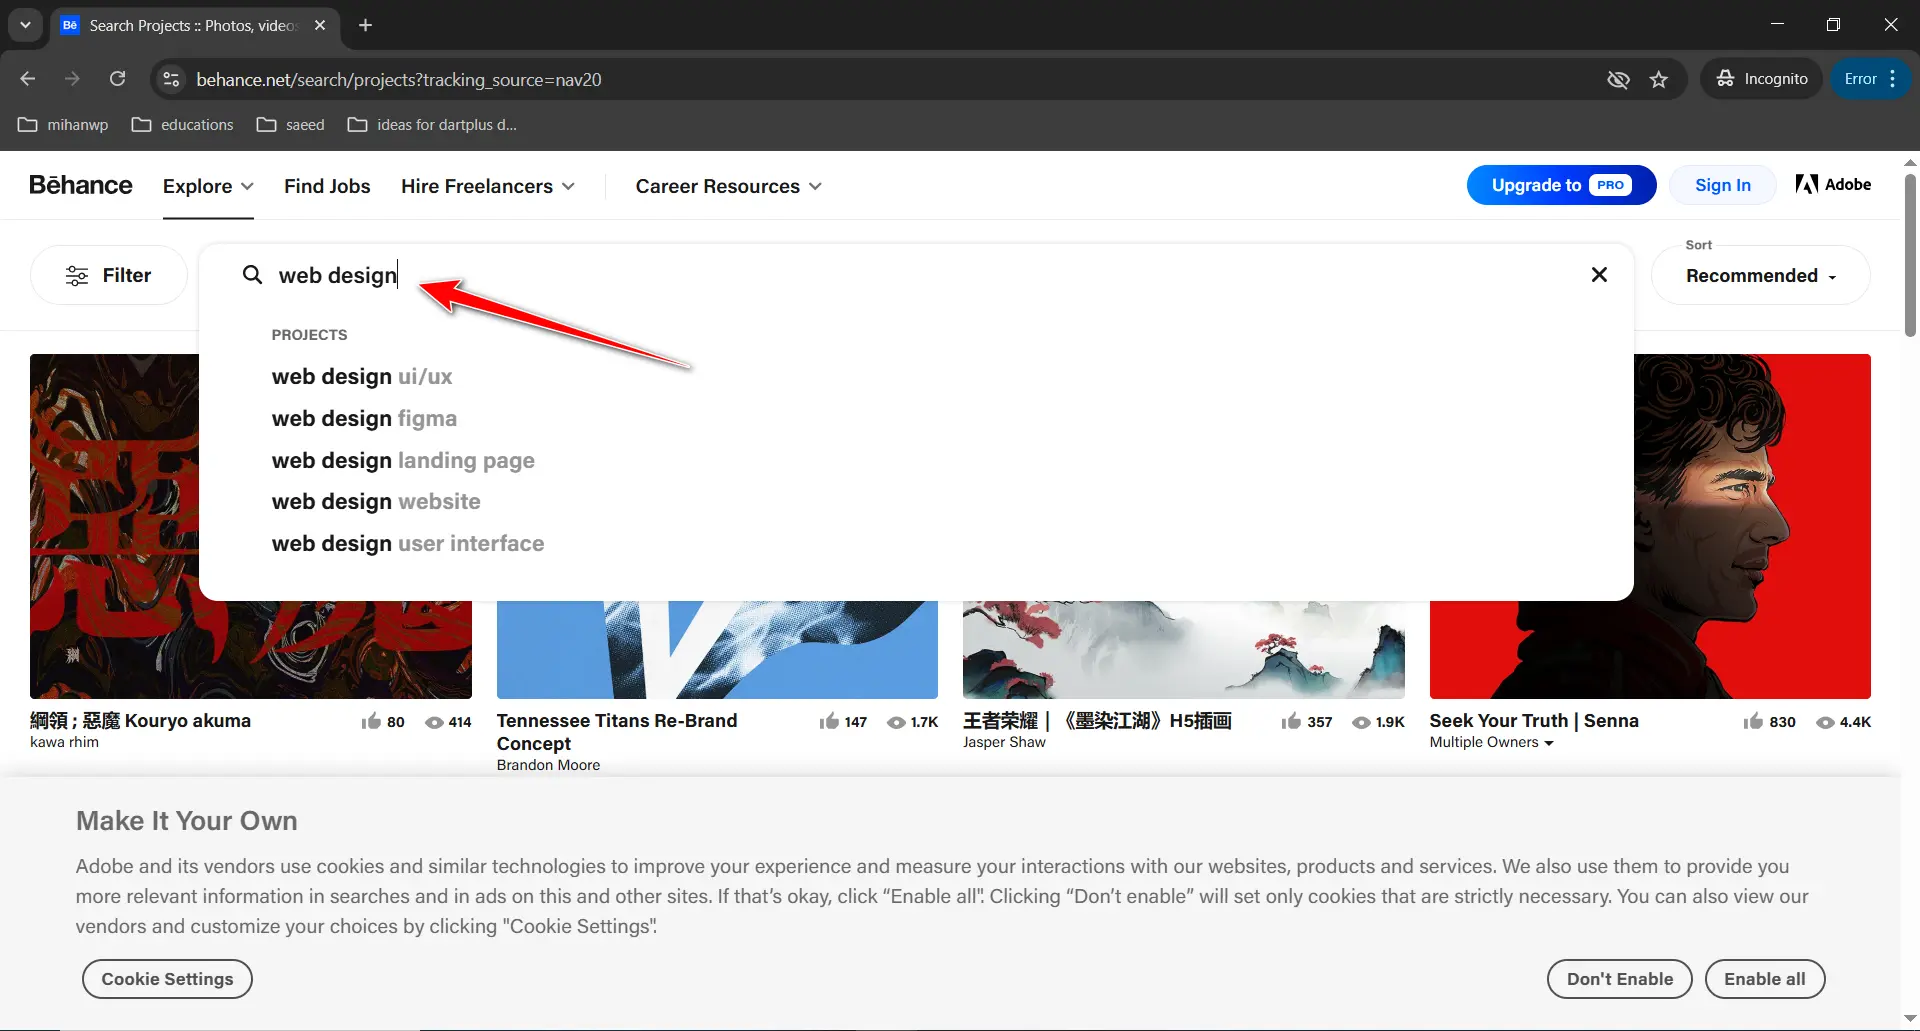
Task: Open a new browser tab
Action: click(365, 25)
